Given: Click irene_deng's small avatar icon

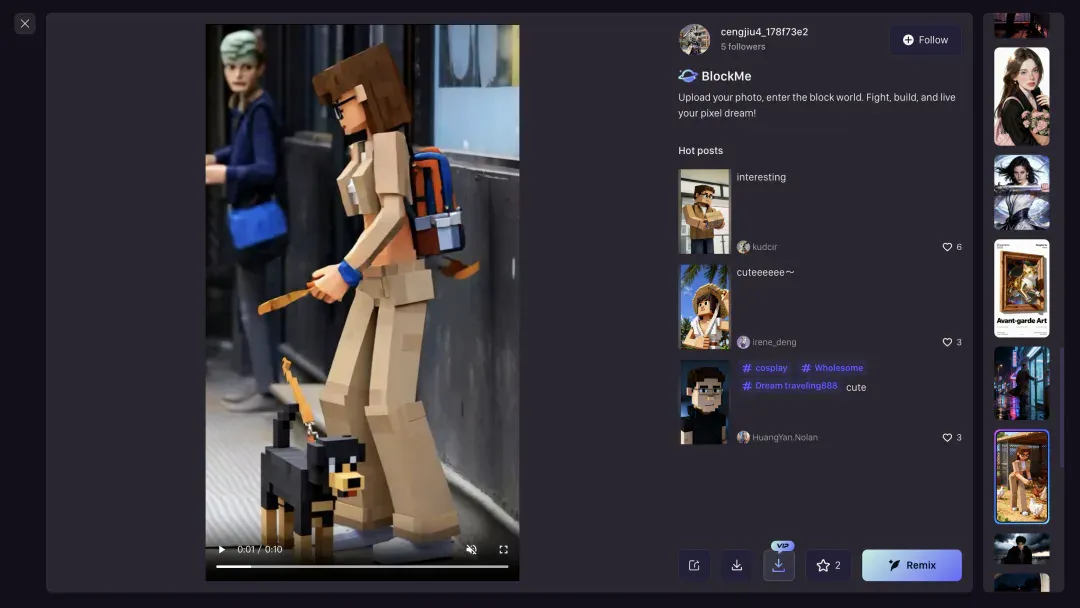Looking at the screenshot, I should (743, 342).
